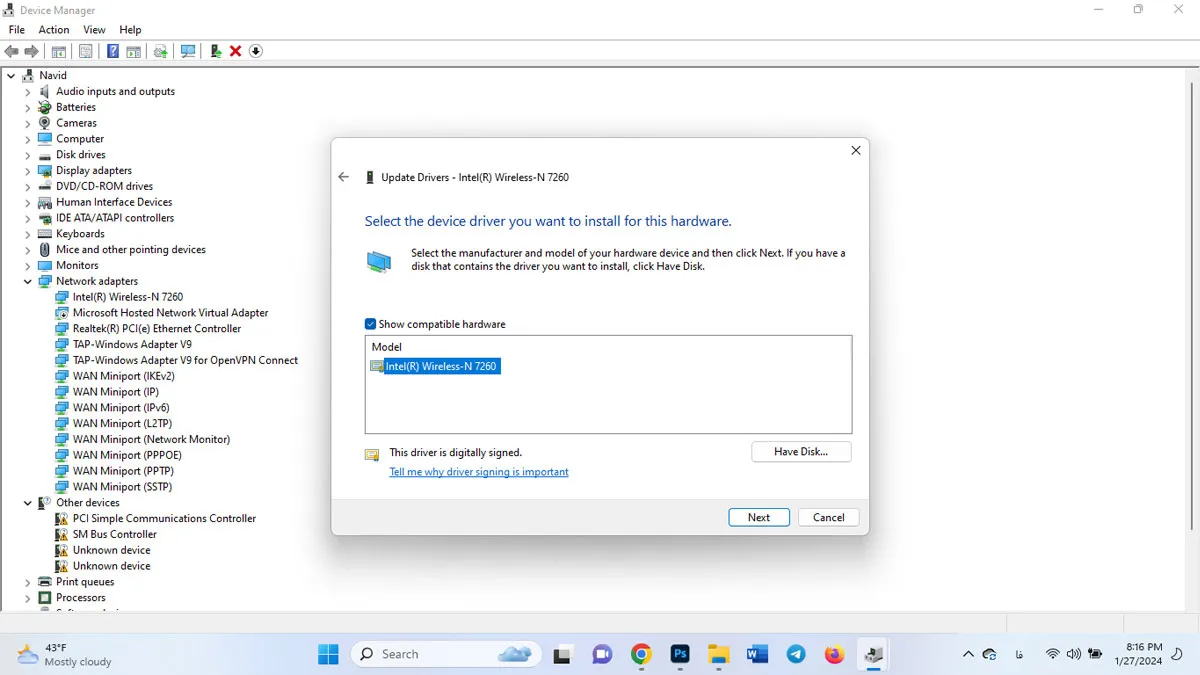Click the Windows Start button
The height and width of the screenshot is (675, 1200).
(328, 654)
